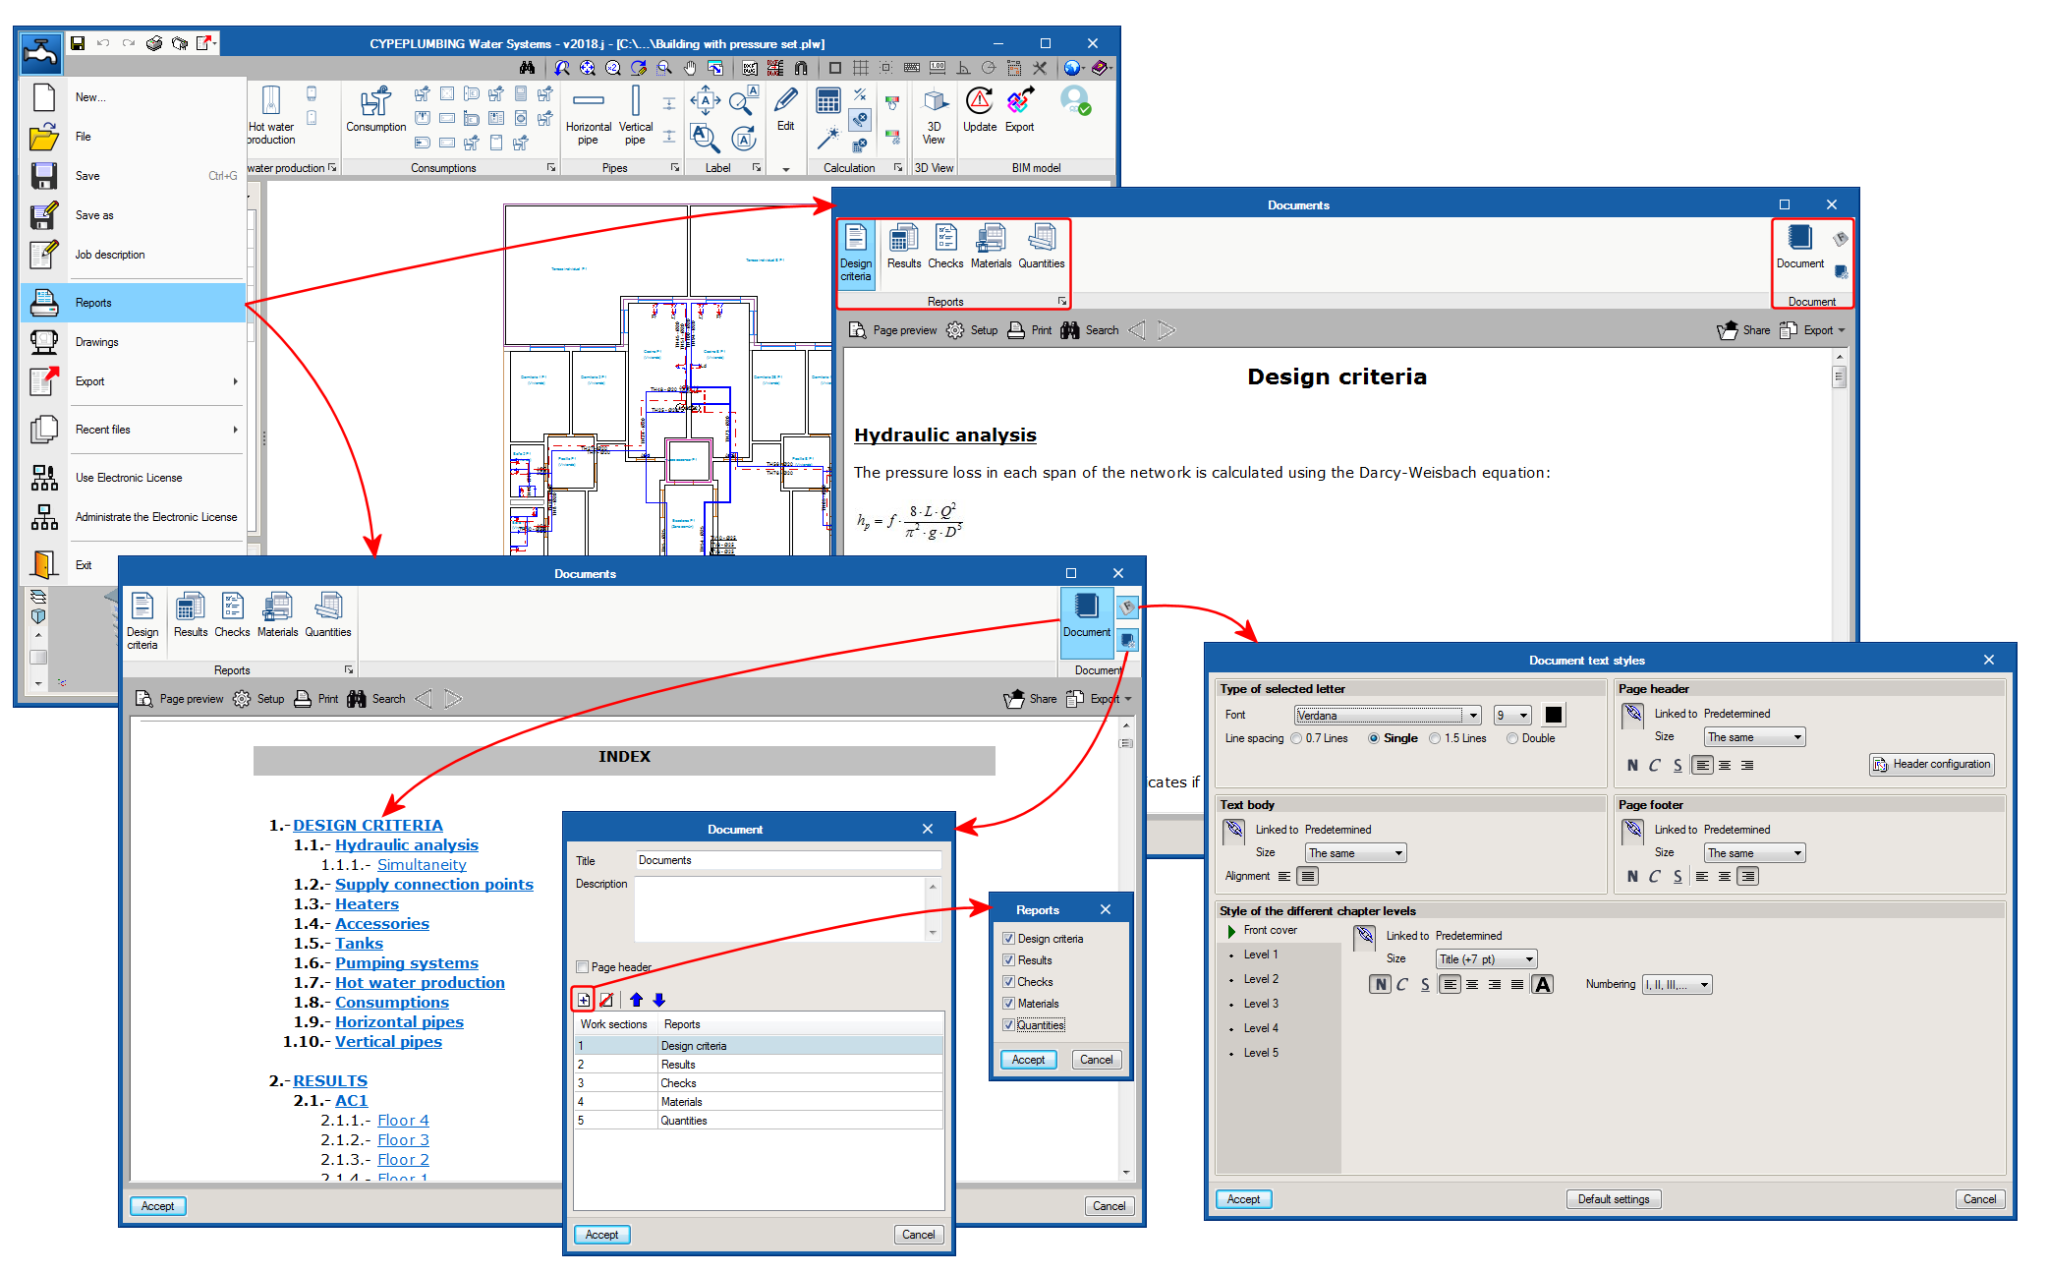Click the Title input field in Document dialog
This screenshot has width=2048, height=1273.
pyautogui.click(x=788, y=859)
